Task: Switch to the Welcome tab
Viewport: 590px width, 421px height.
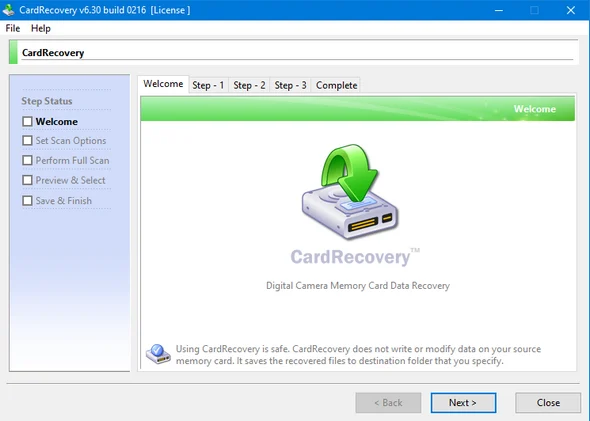Action: click(x=163, y=84)
